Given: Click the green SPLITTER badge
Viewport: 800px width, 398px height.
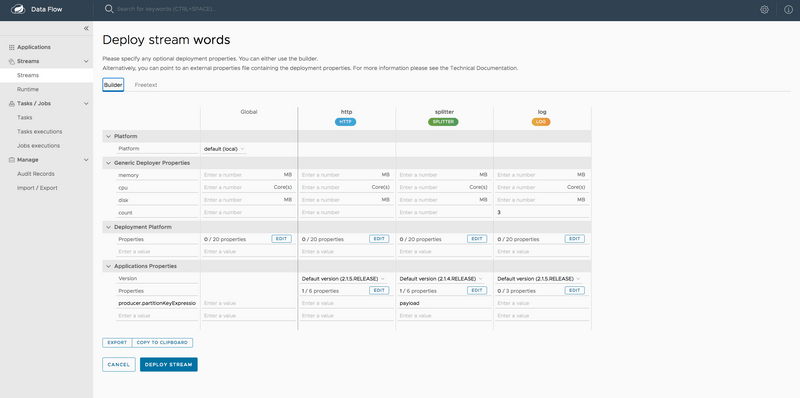Looking at the screenshot, I should pyautogui.click(x=443, y=122).
